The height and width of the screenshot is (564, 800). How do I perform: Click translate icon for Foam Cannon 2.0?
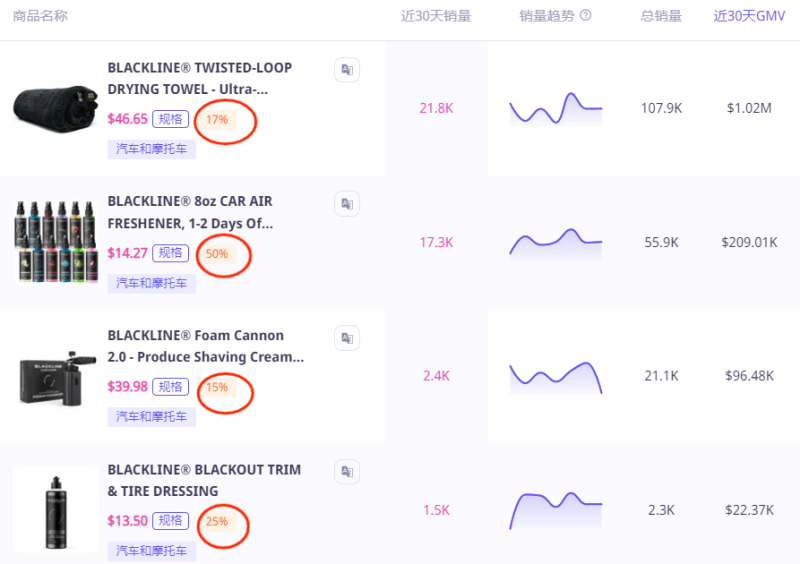coord(347,337)
